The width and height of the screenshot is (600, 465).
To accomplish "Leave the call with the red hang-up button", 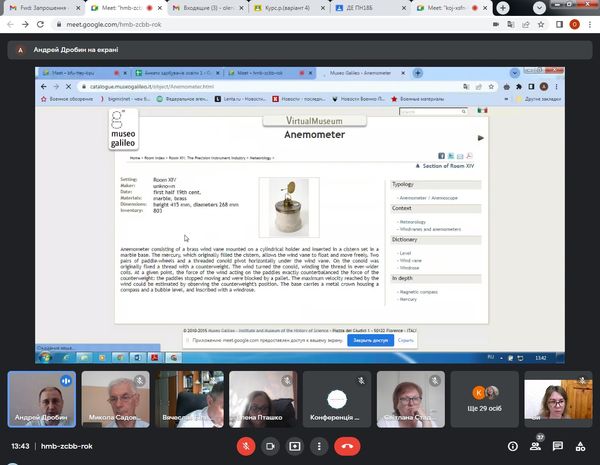I will [347, 446].
